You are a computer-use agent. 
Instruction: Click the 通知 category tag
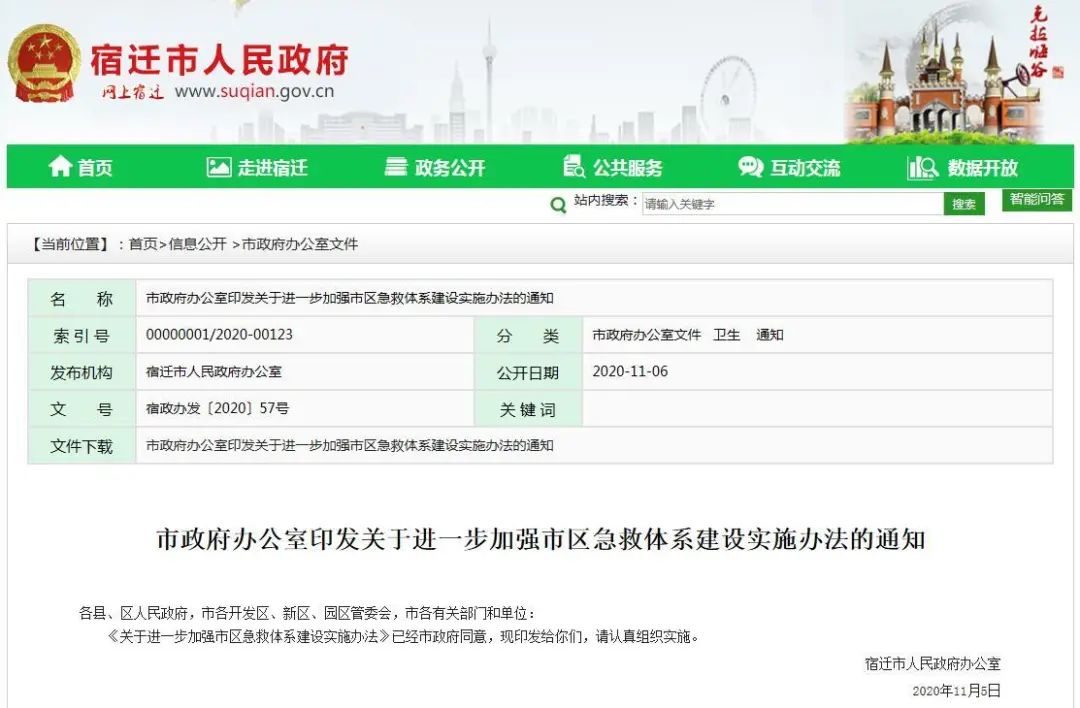pos(769,335)
